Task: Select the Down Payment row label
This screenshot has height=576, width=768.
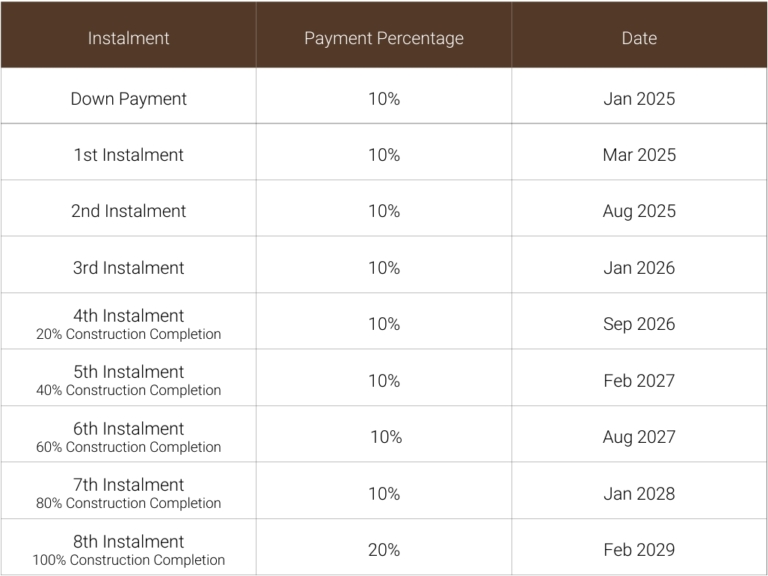Action: (x=128, y=99)
